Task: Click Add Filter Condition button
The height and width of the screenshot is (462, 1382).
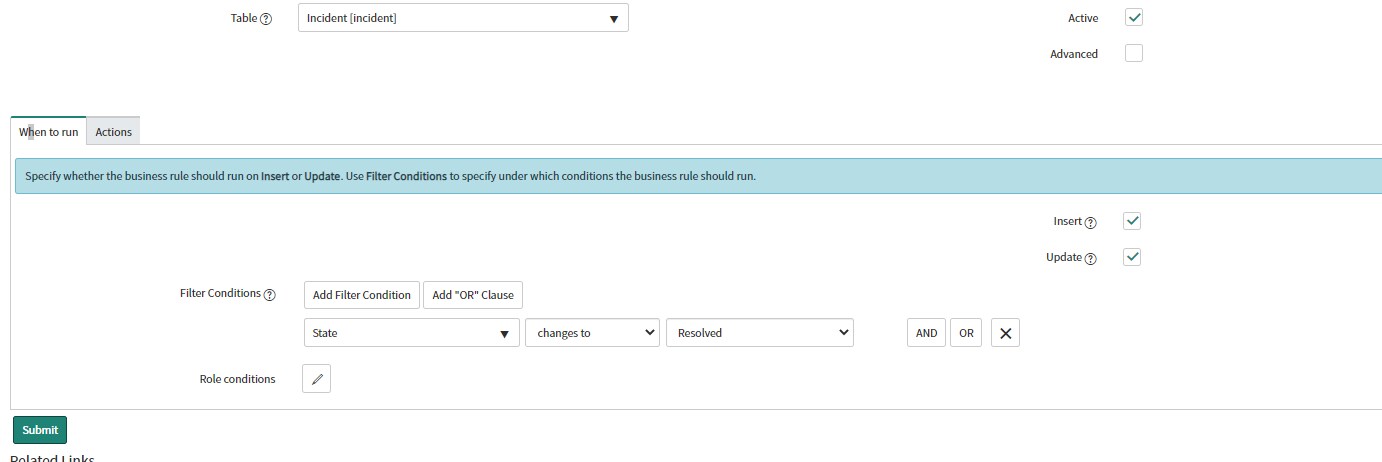Action: coord(361,295)
